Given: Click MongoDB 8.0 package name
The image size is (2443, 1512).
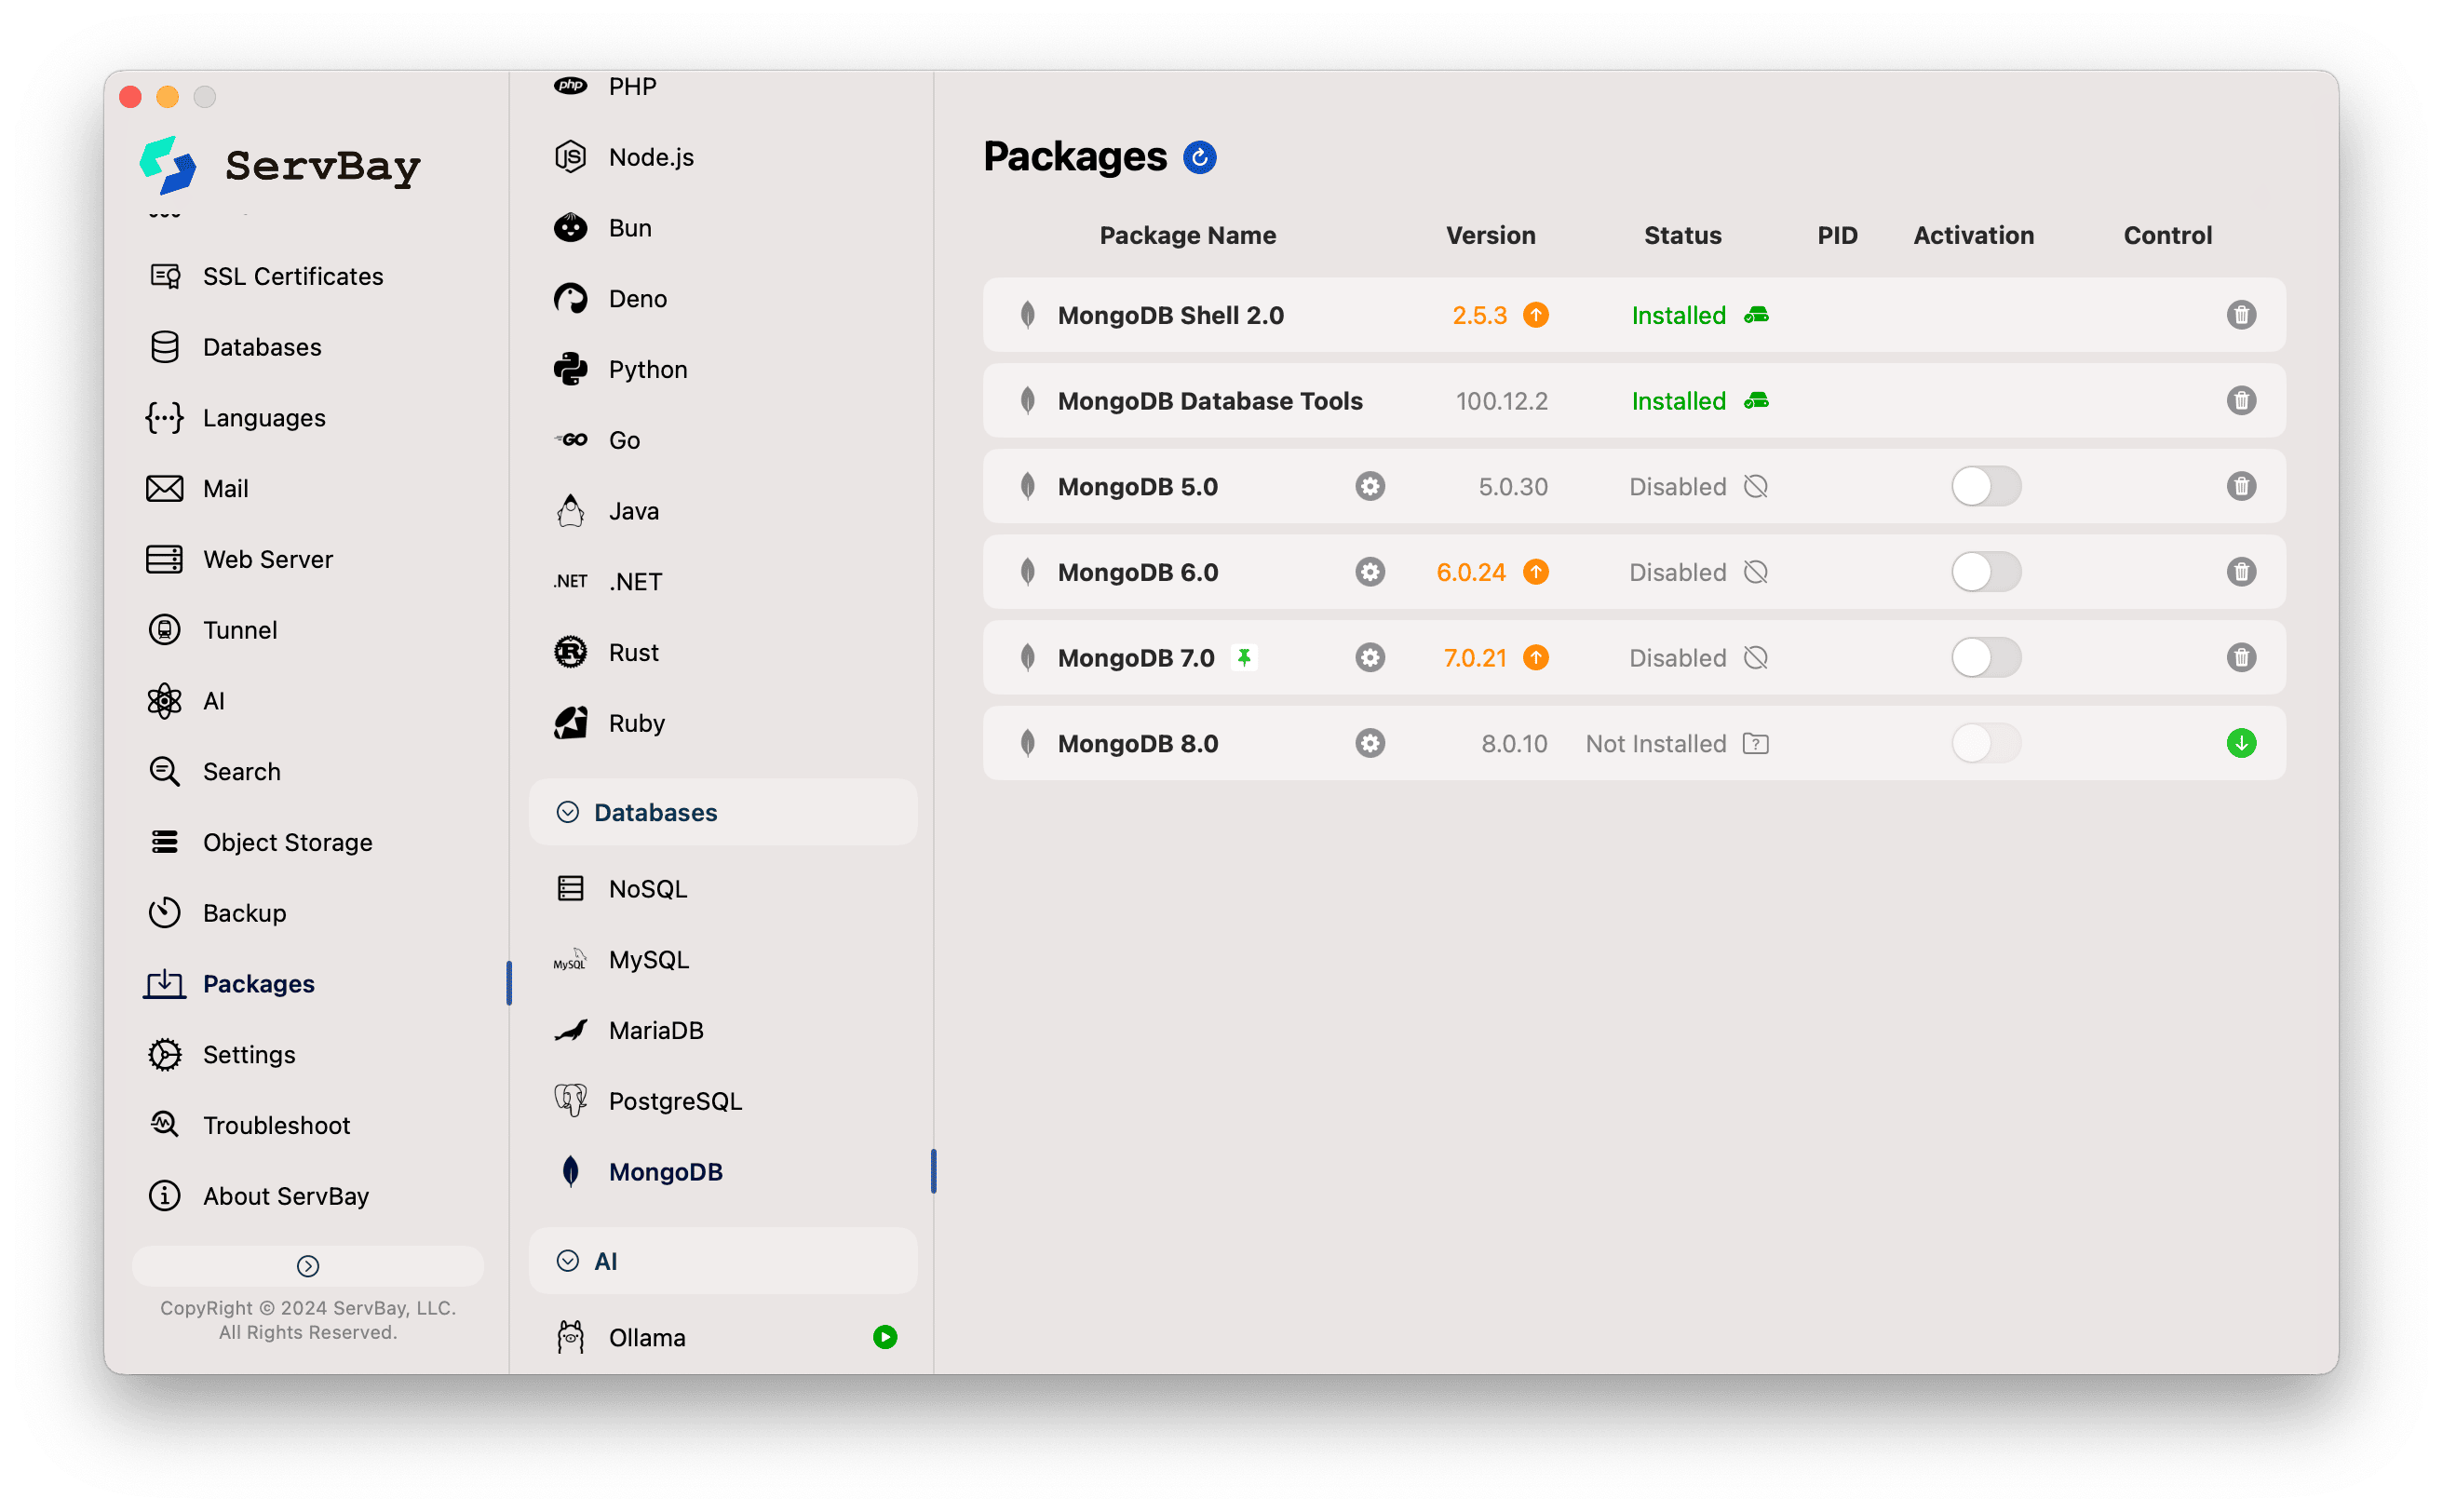Looking at the screenshot, I should [x=1138, y=744].
